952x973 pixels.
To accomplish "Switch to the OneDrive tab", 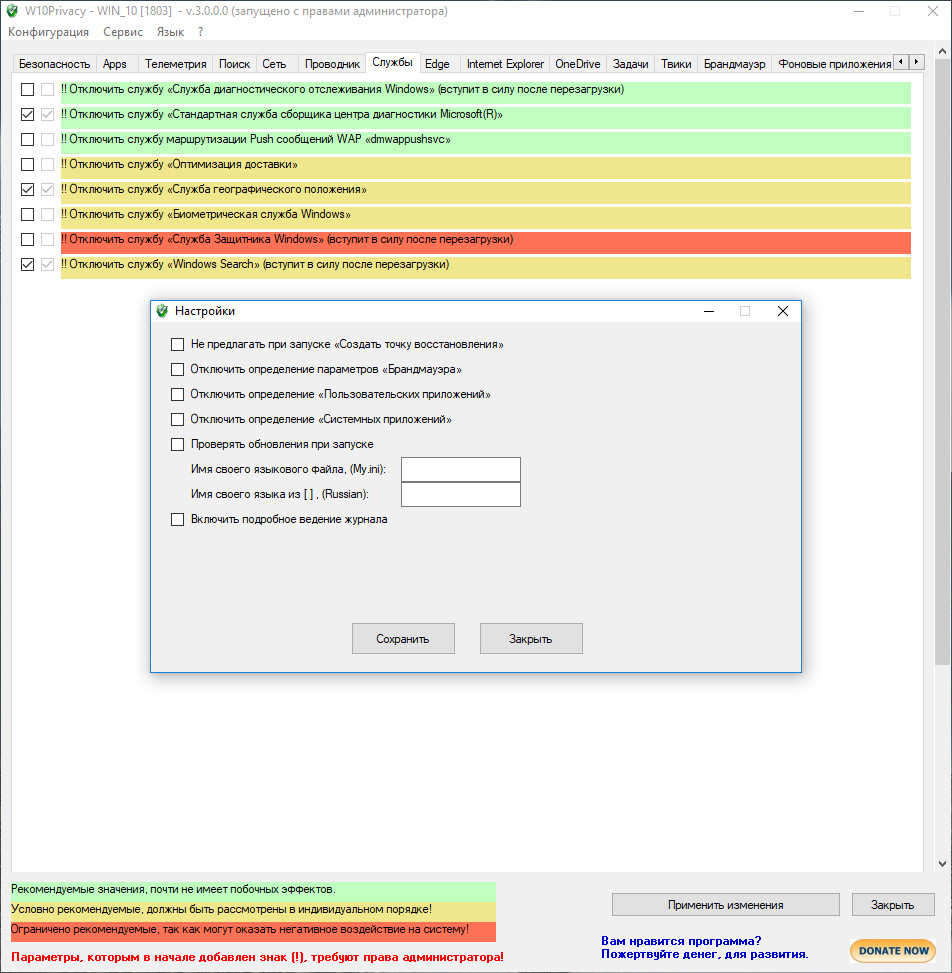I will coord(578,64).
